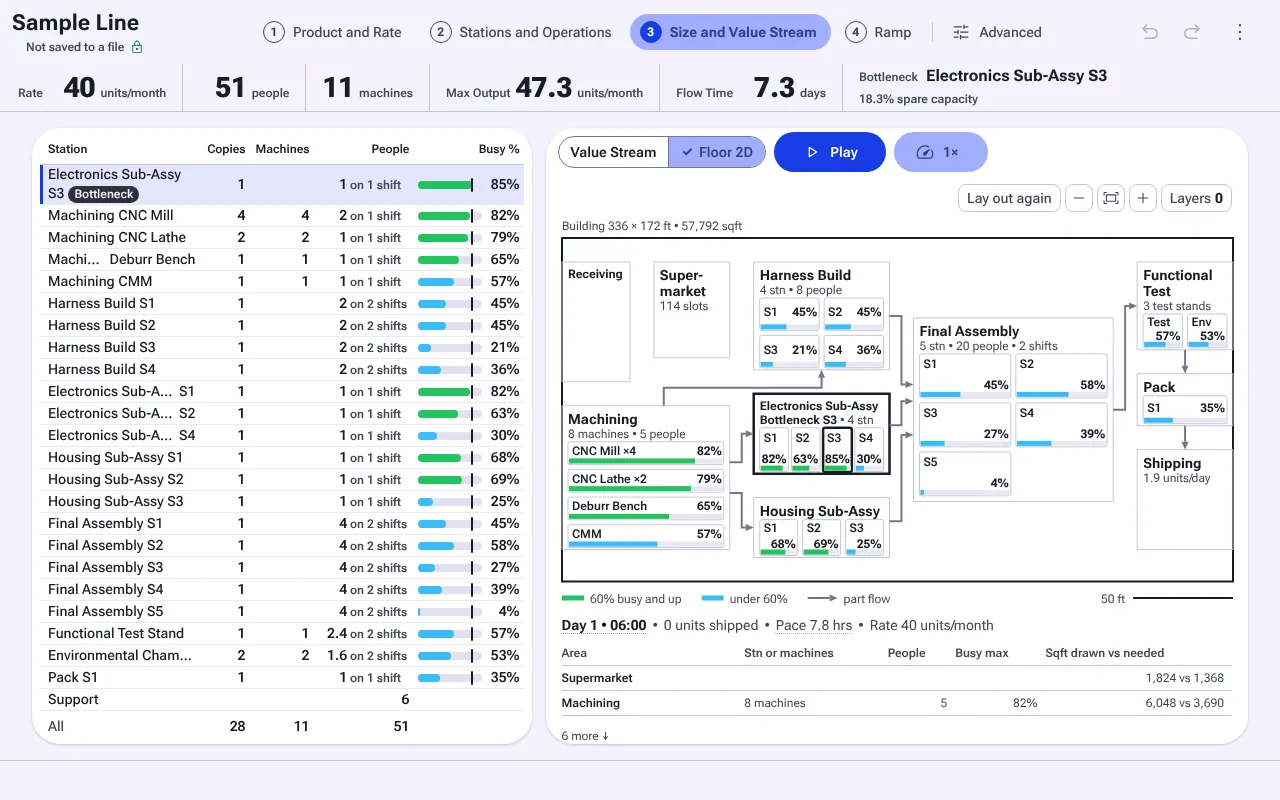Open the Layers 0 control

click(1196, 198)
